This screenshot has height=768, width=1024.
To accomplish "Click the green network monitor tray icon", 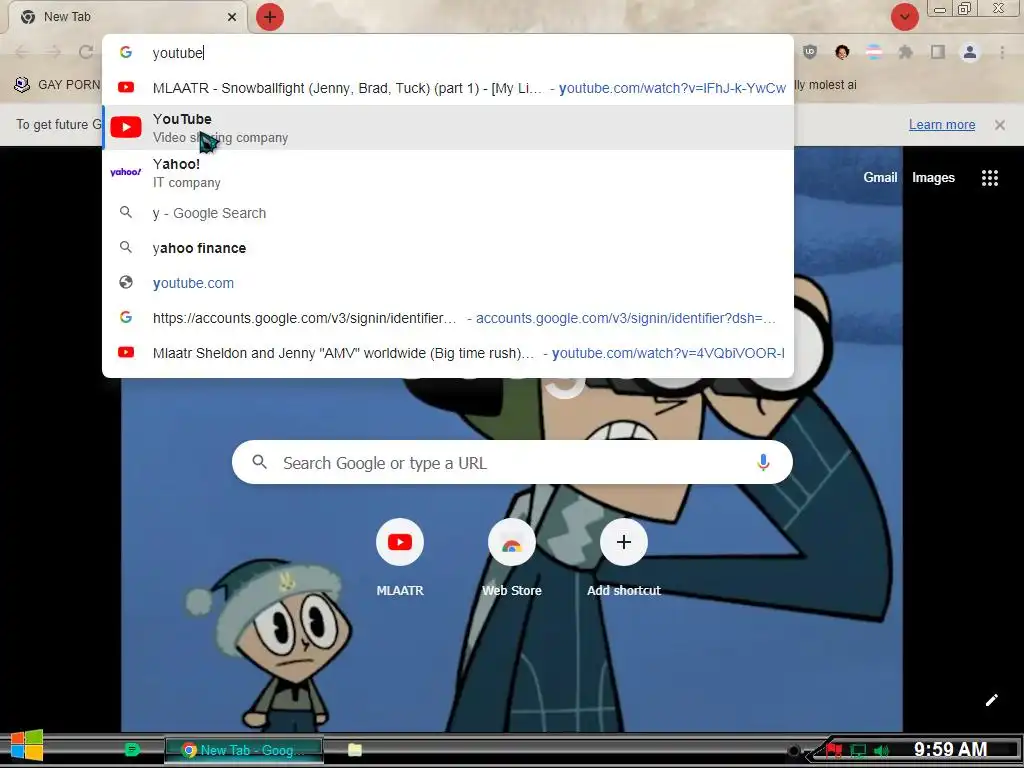I will tap(858, 750).
